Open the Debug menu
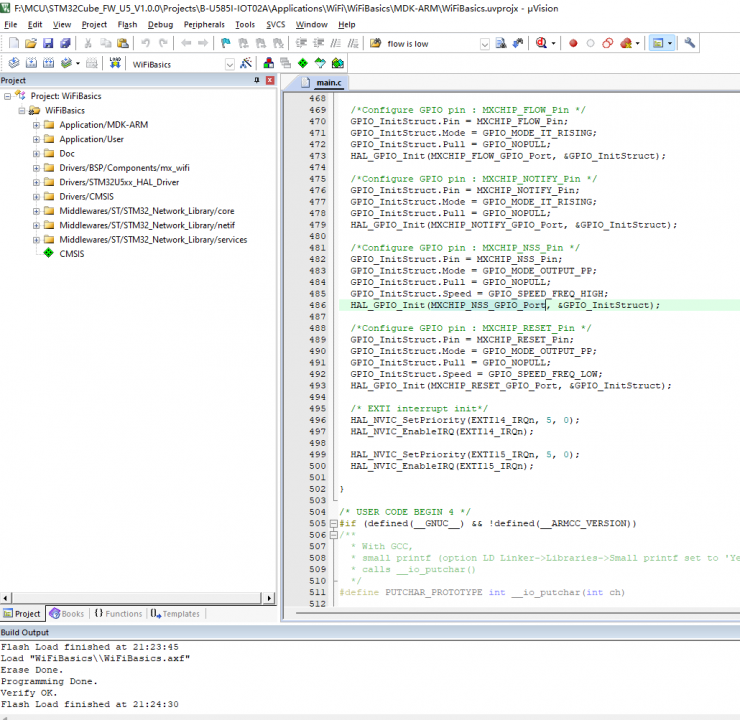Image resolution: width=740 pixels, height=720 pixels. (160, 25)
